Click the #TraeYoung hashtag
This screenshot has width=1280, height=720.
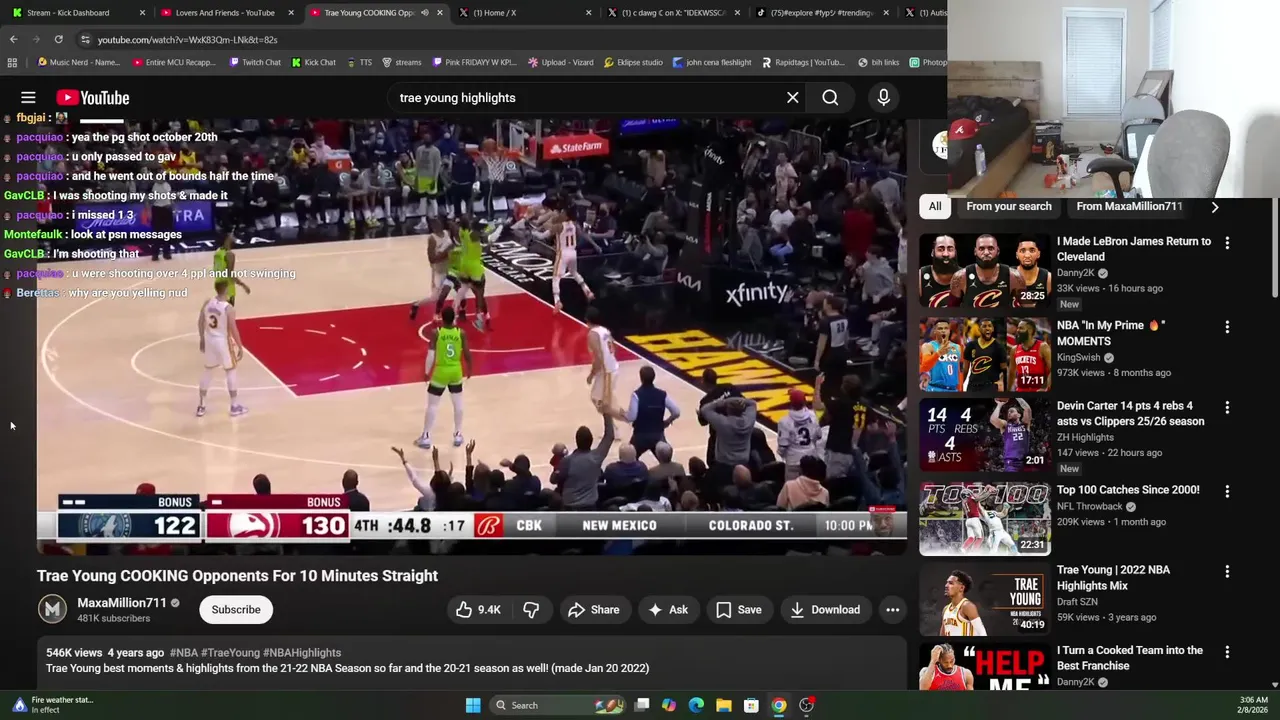pyautogui.click(x=230, y=653)
